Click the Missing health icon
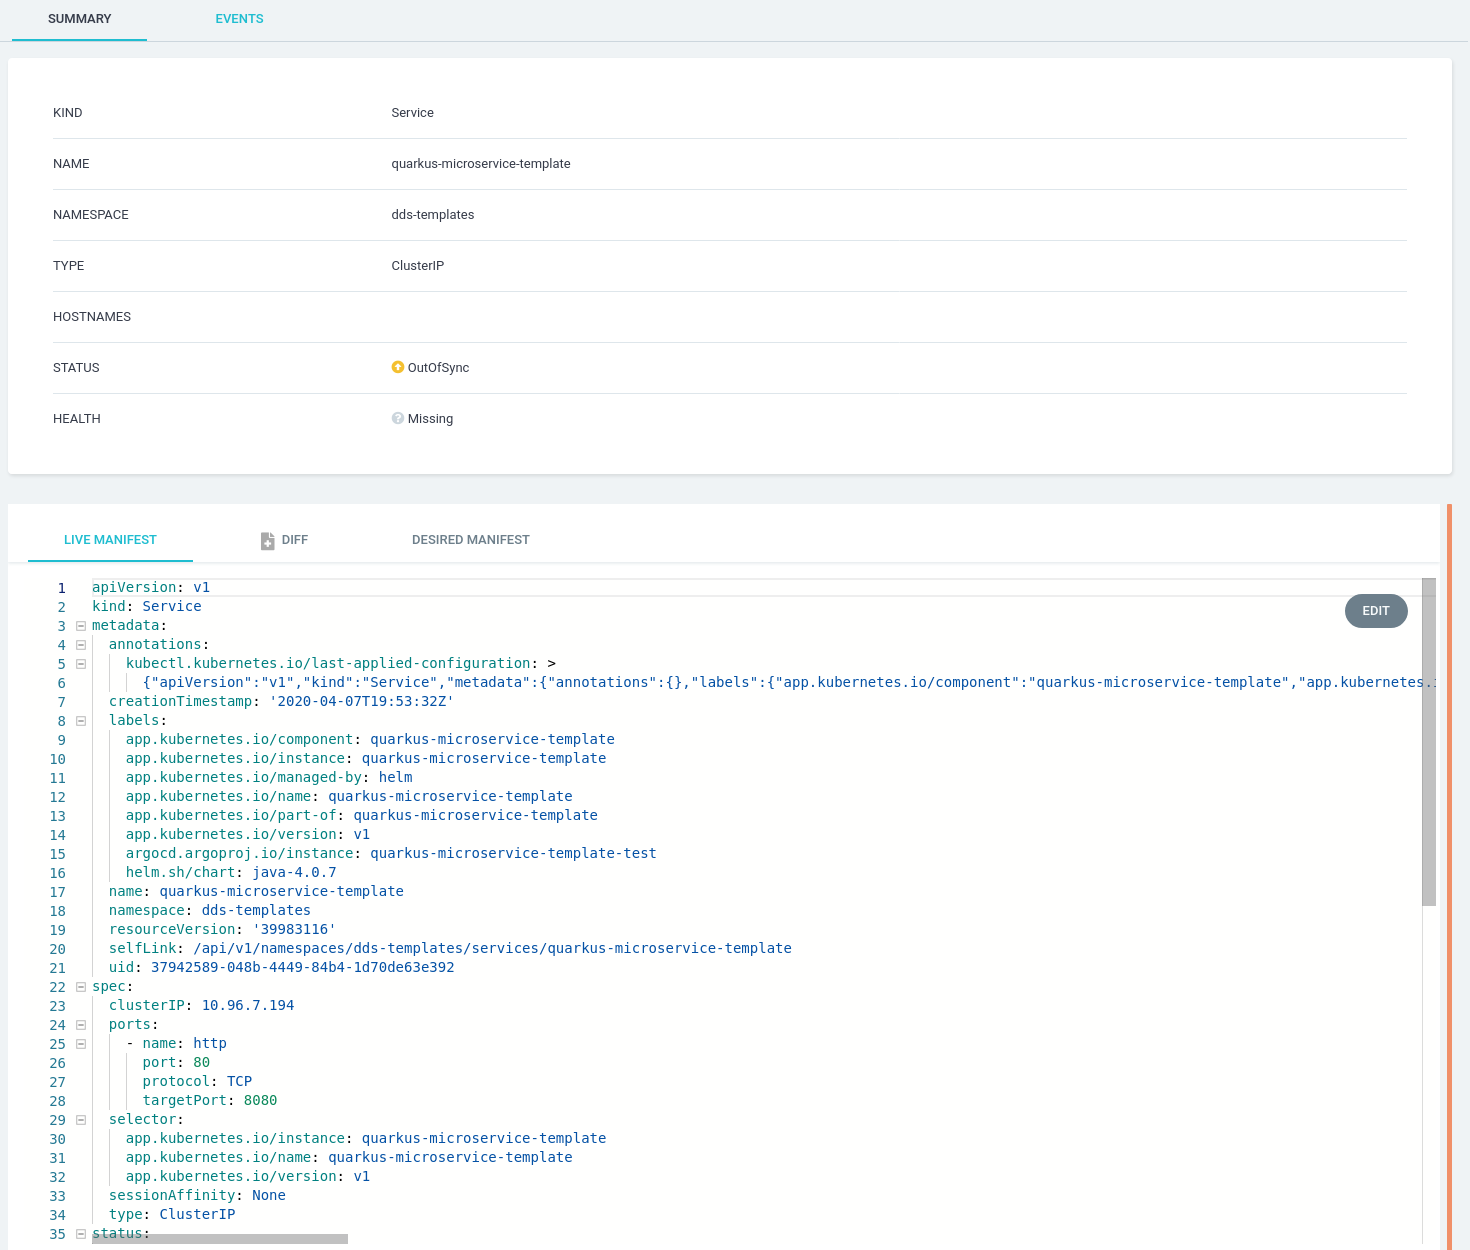Viewport: 1470px width, 1250px height. click(x=397, y=418)
